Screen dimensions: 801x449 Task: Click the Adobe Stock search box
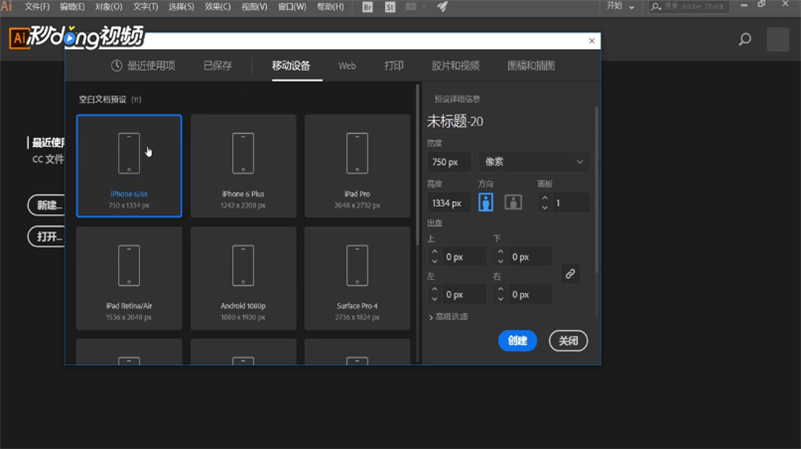(689, 6)
